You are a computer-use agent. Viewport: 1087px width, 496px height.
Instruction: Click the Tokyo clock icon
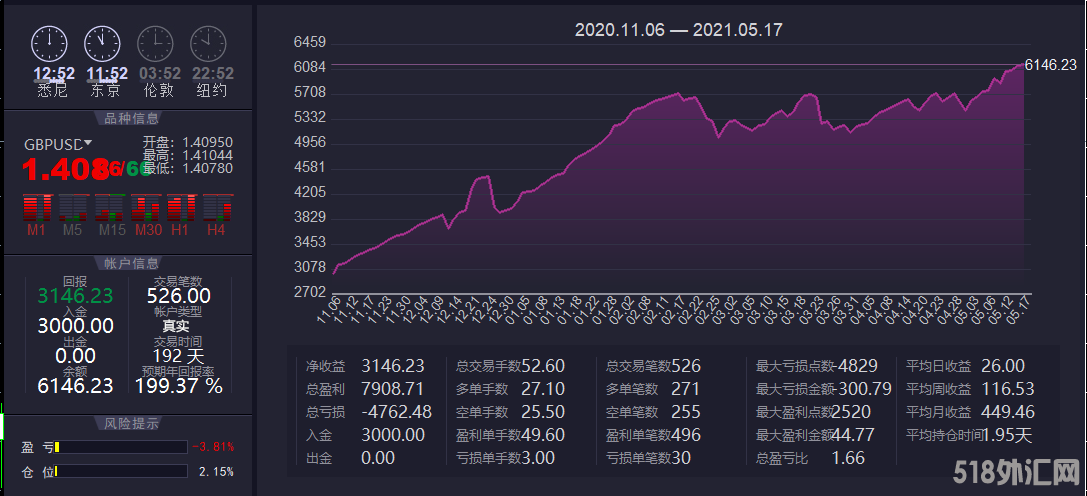(x=103, y=44)
